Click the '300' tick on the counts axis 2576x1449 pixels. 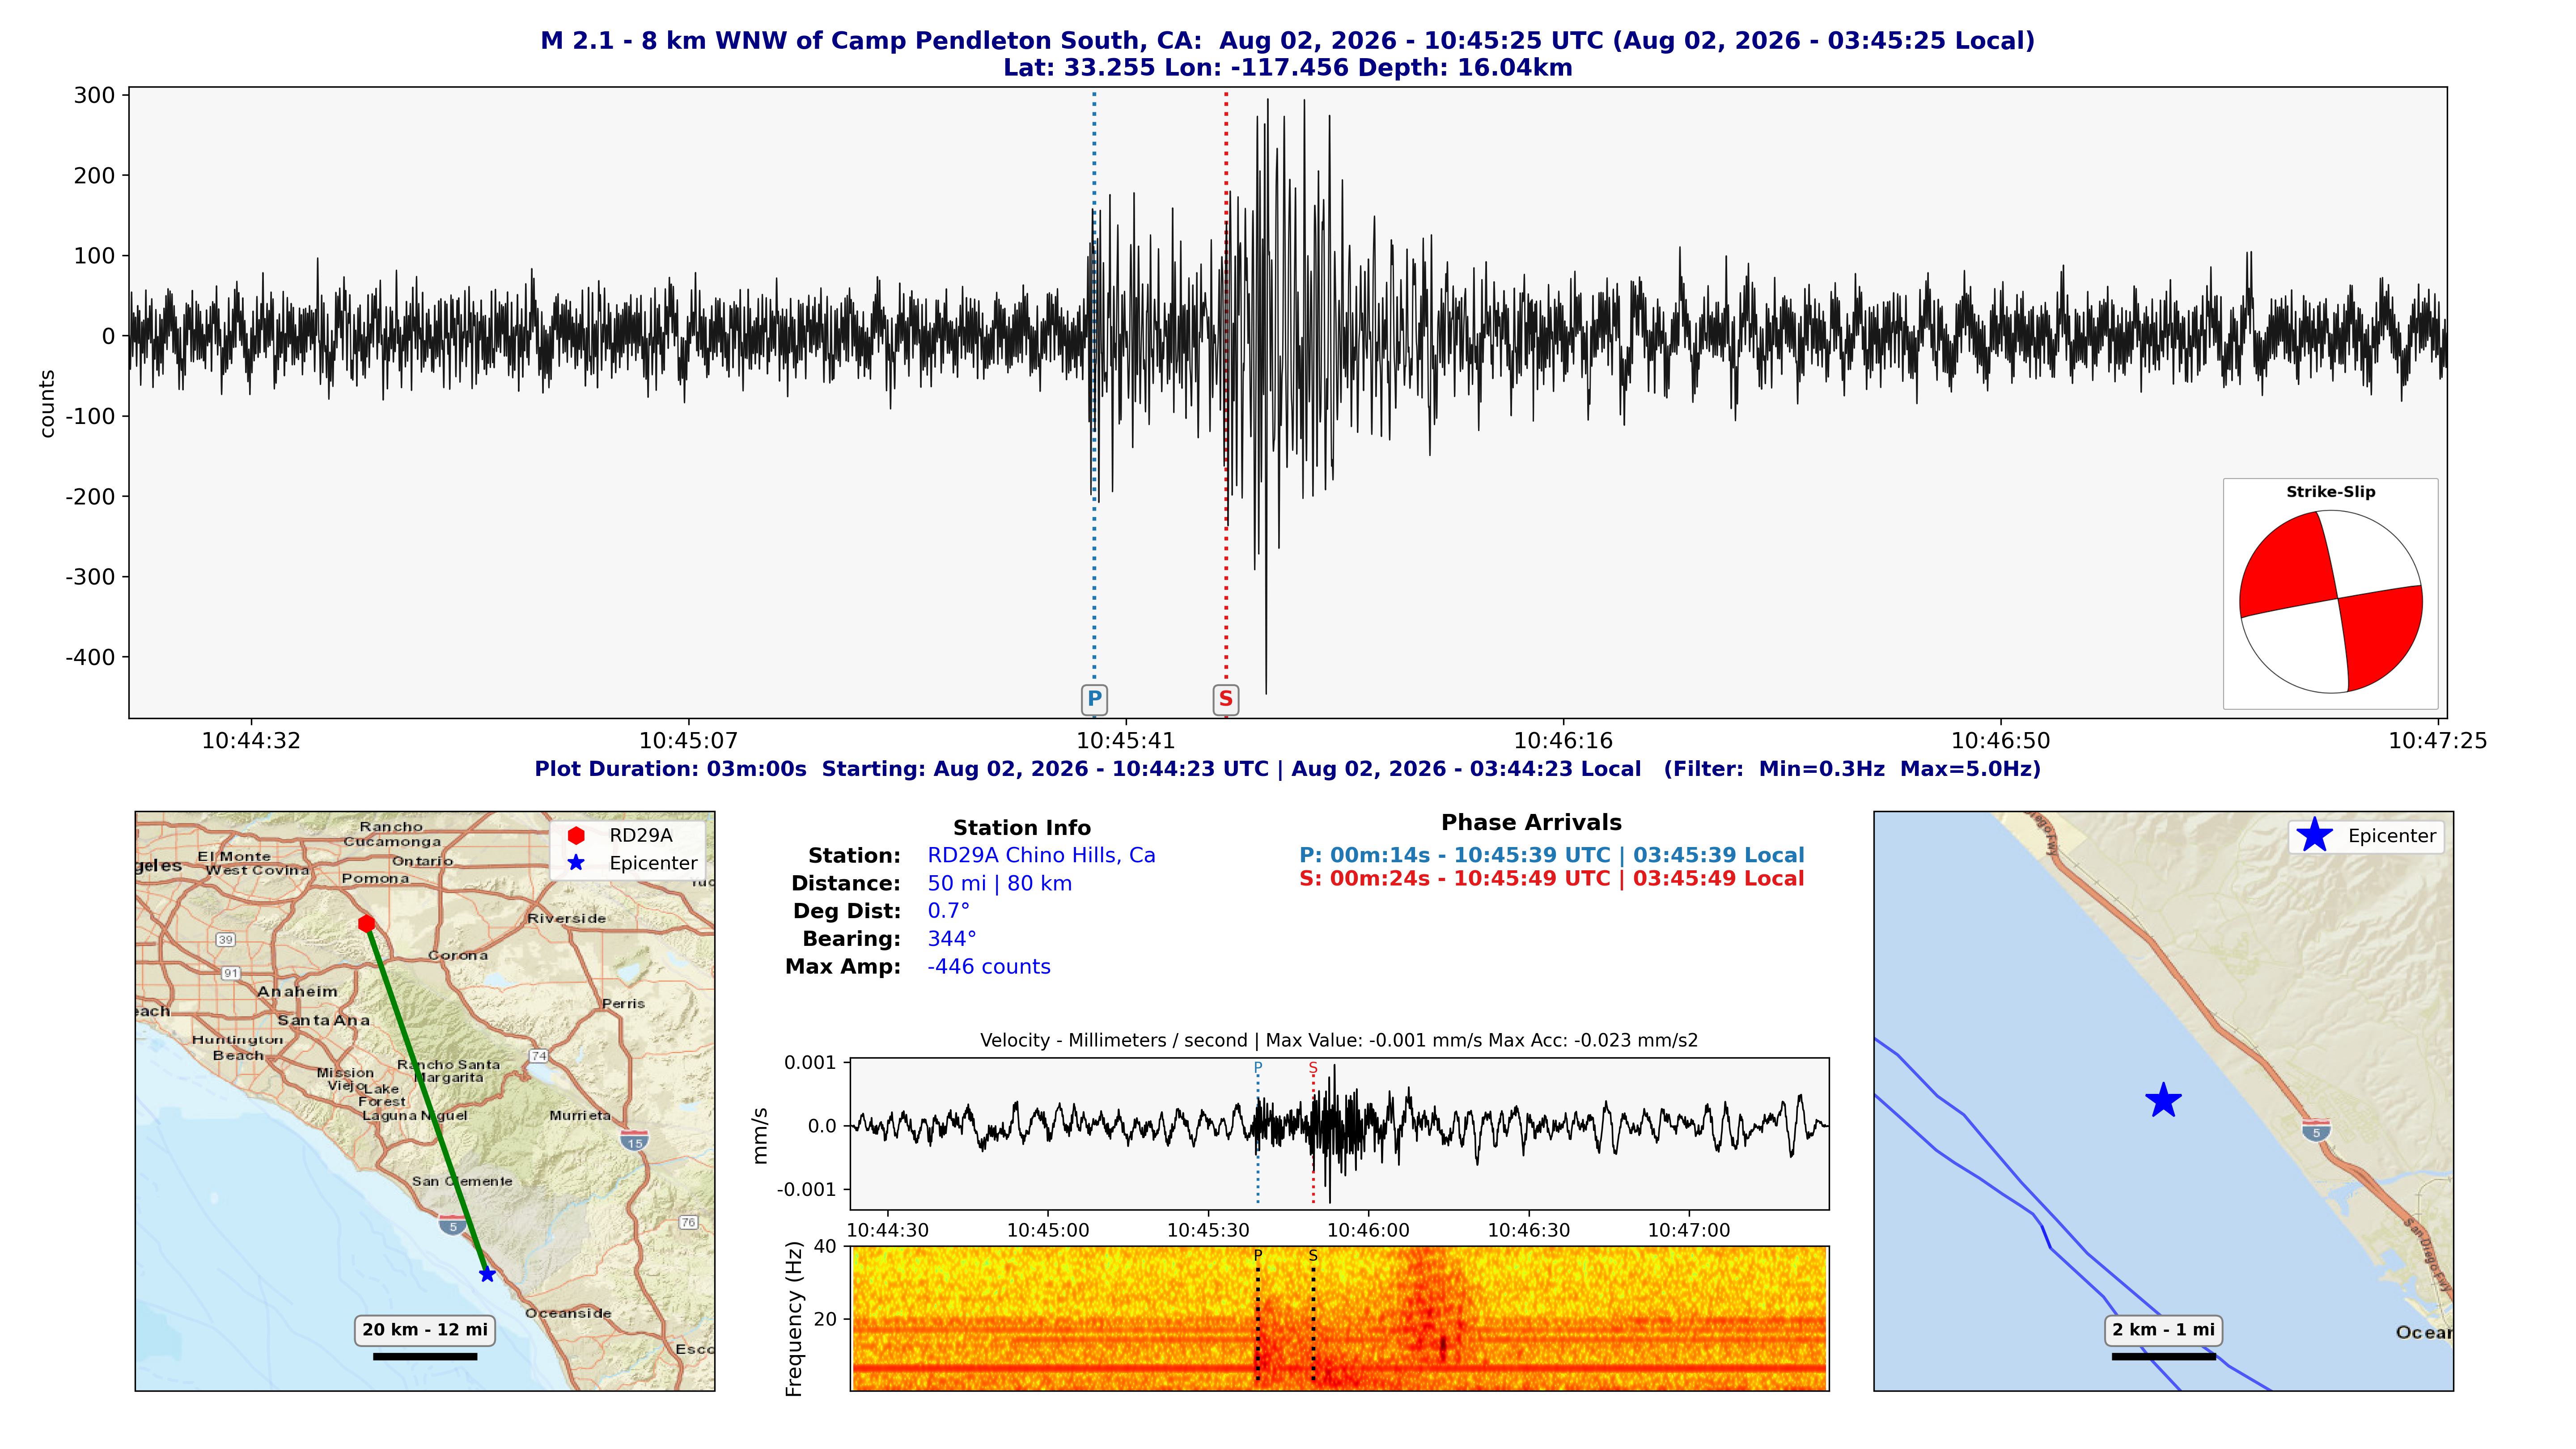click(95, 95)
